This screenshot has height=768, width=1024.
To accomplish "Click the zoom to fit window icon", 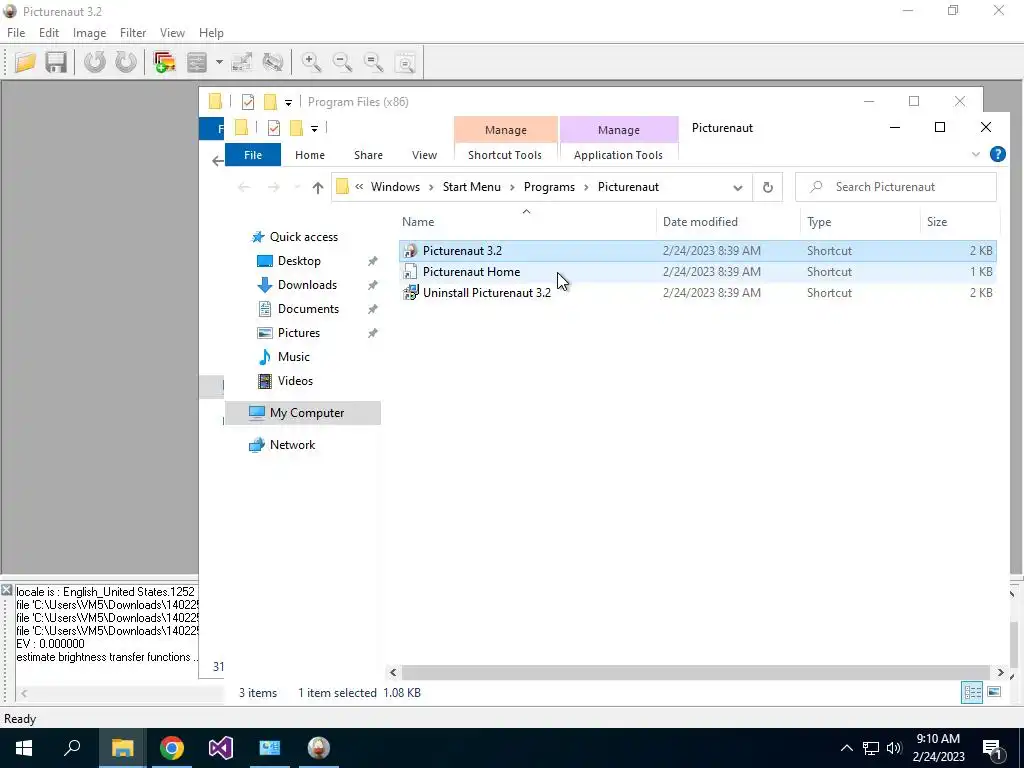I will tap(405, 63).
